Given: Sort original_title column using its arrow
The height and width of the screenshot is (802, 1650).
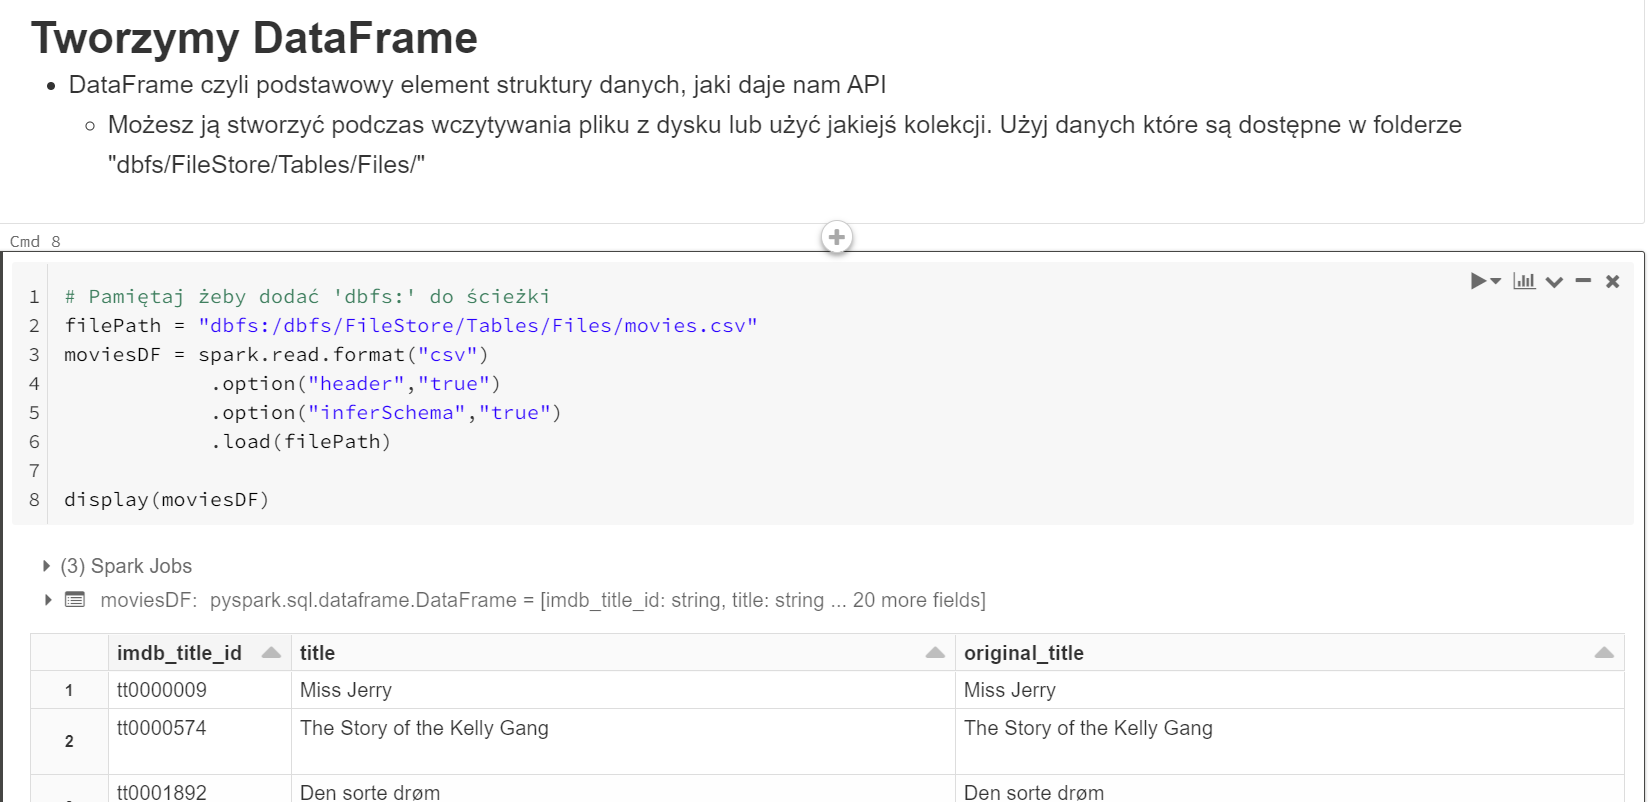Looking at the screenshot, I should pos(1604,653).
